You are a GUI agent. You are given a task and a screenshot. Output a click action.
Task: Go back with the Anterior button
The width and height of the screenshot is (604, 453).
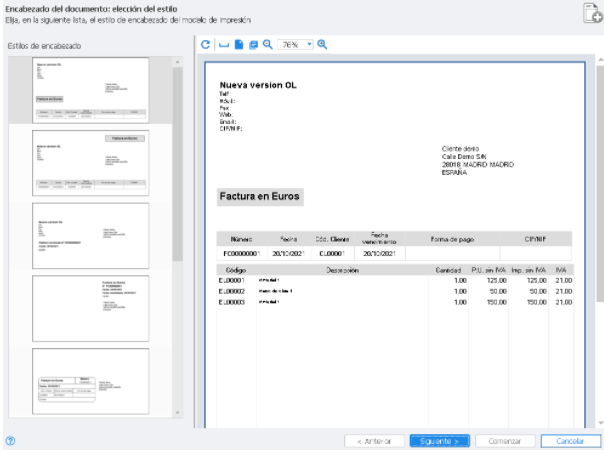[x=374, y=441]
